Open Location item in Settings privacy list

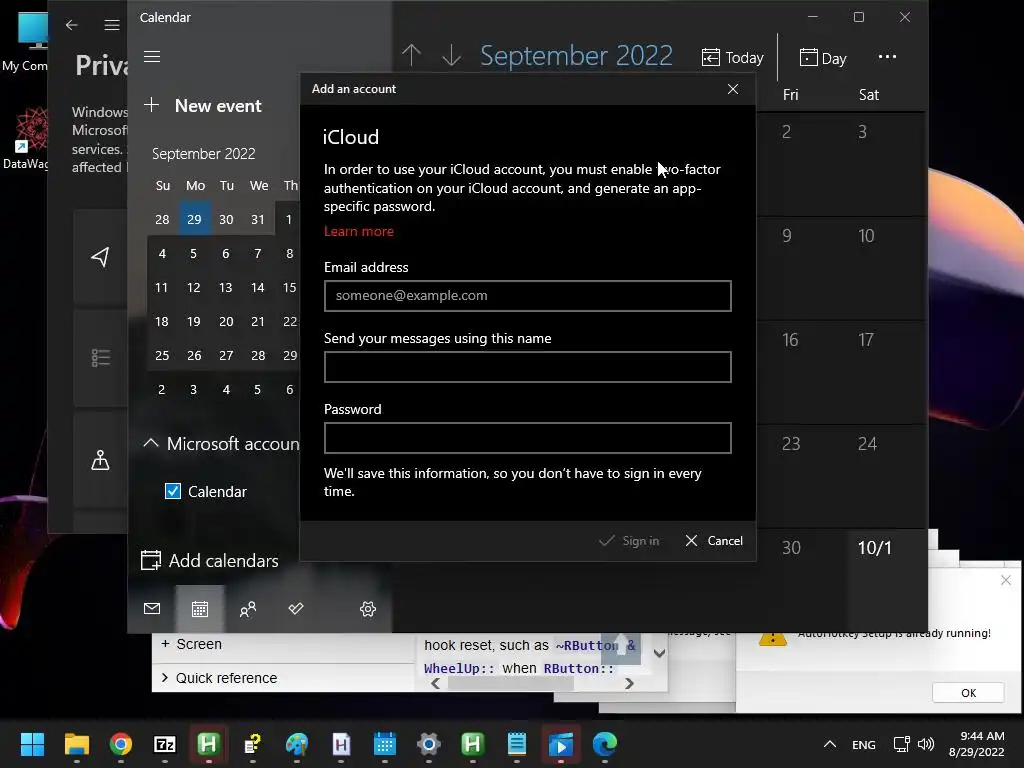coord(100,257)
